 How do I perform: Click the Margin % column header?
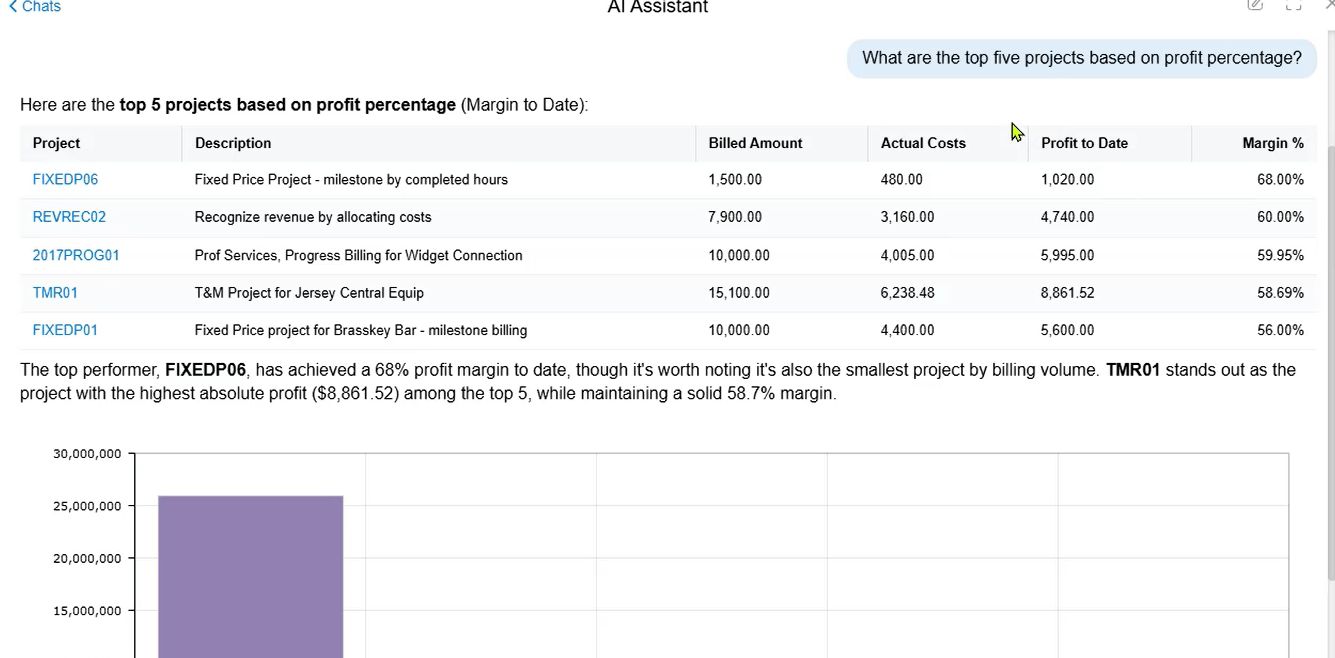[x=1273, y=143]
